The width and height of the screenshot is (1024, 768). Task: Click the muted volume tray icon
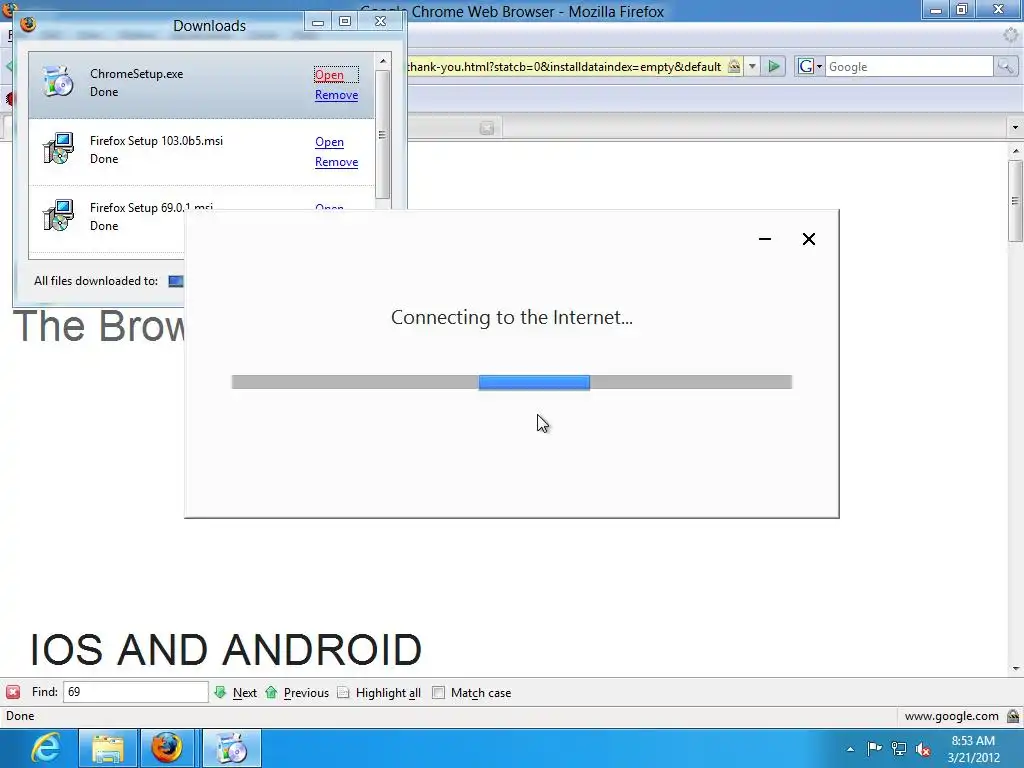[923, 749]
